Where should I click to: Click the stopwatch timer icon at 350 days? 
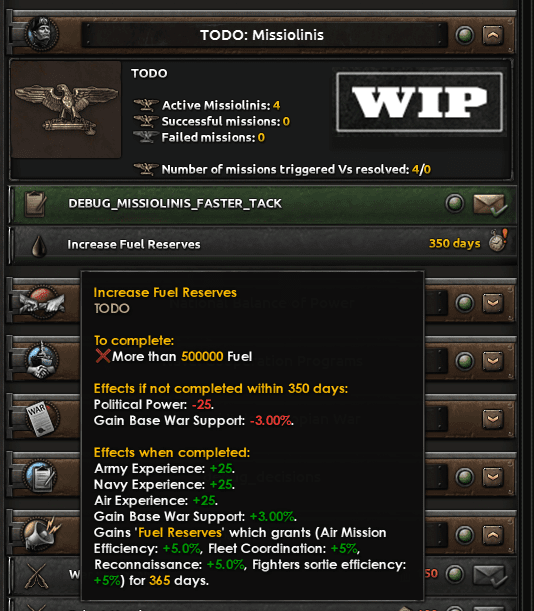tap(499, 241)
